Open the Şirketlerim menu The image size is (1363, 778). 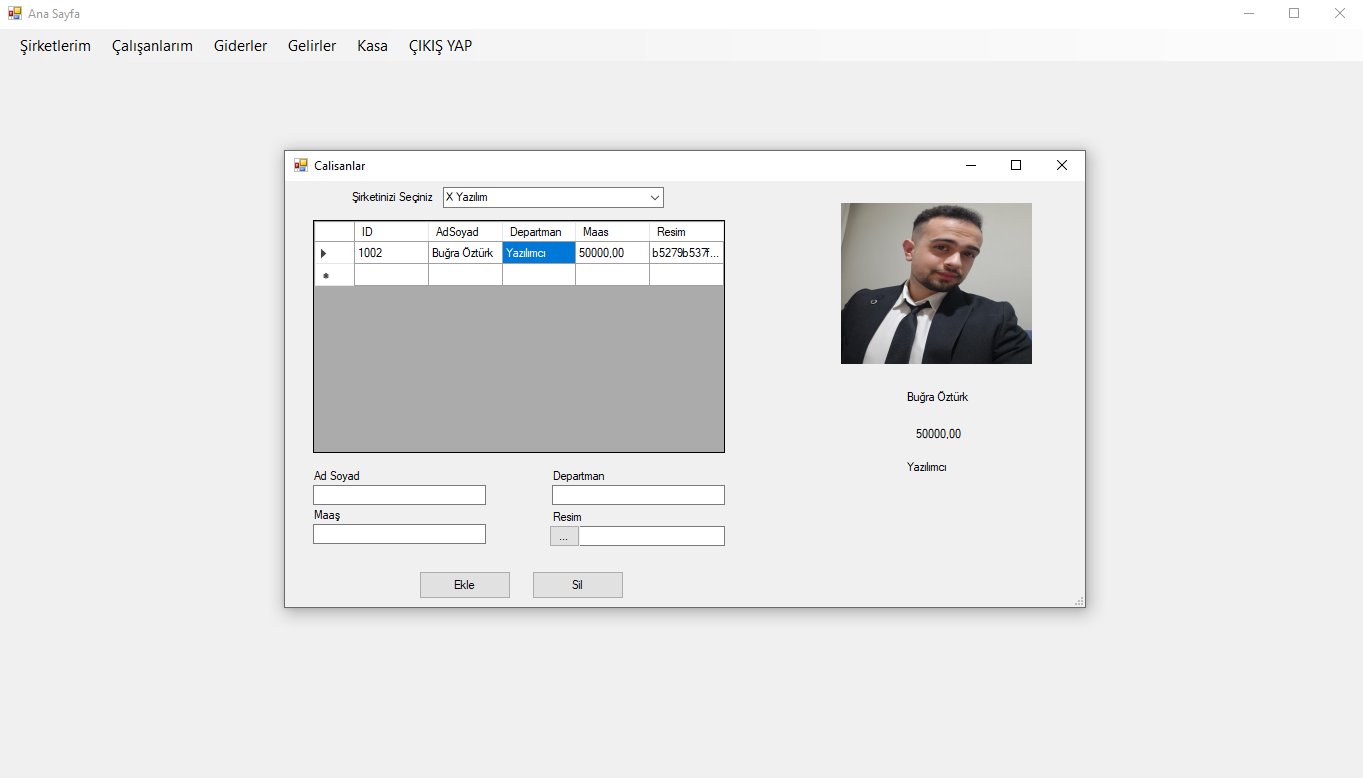pos(55,46)
